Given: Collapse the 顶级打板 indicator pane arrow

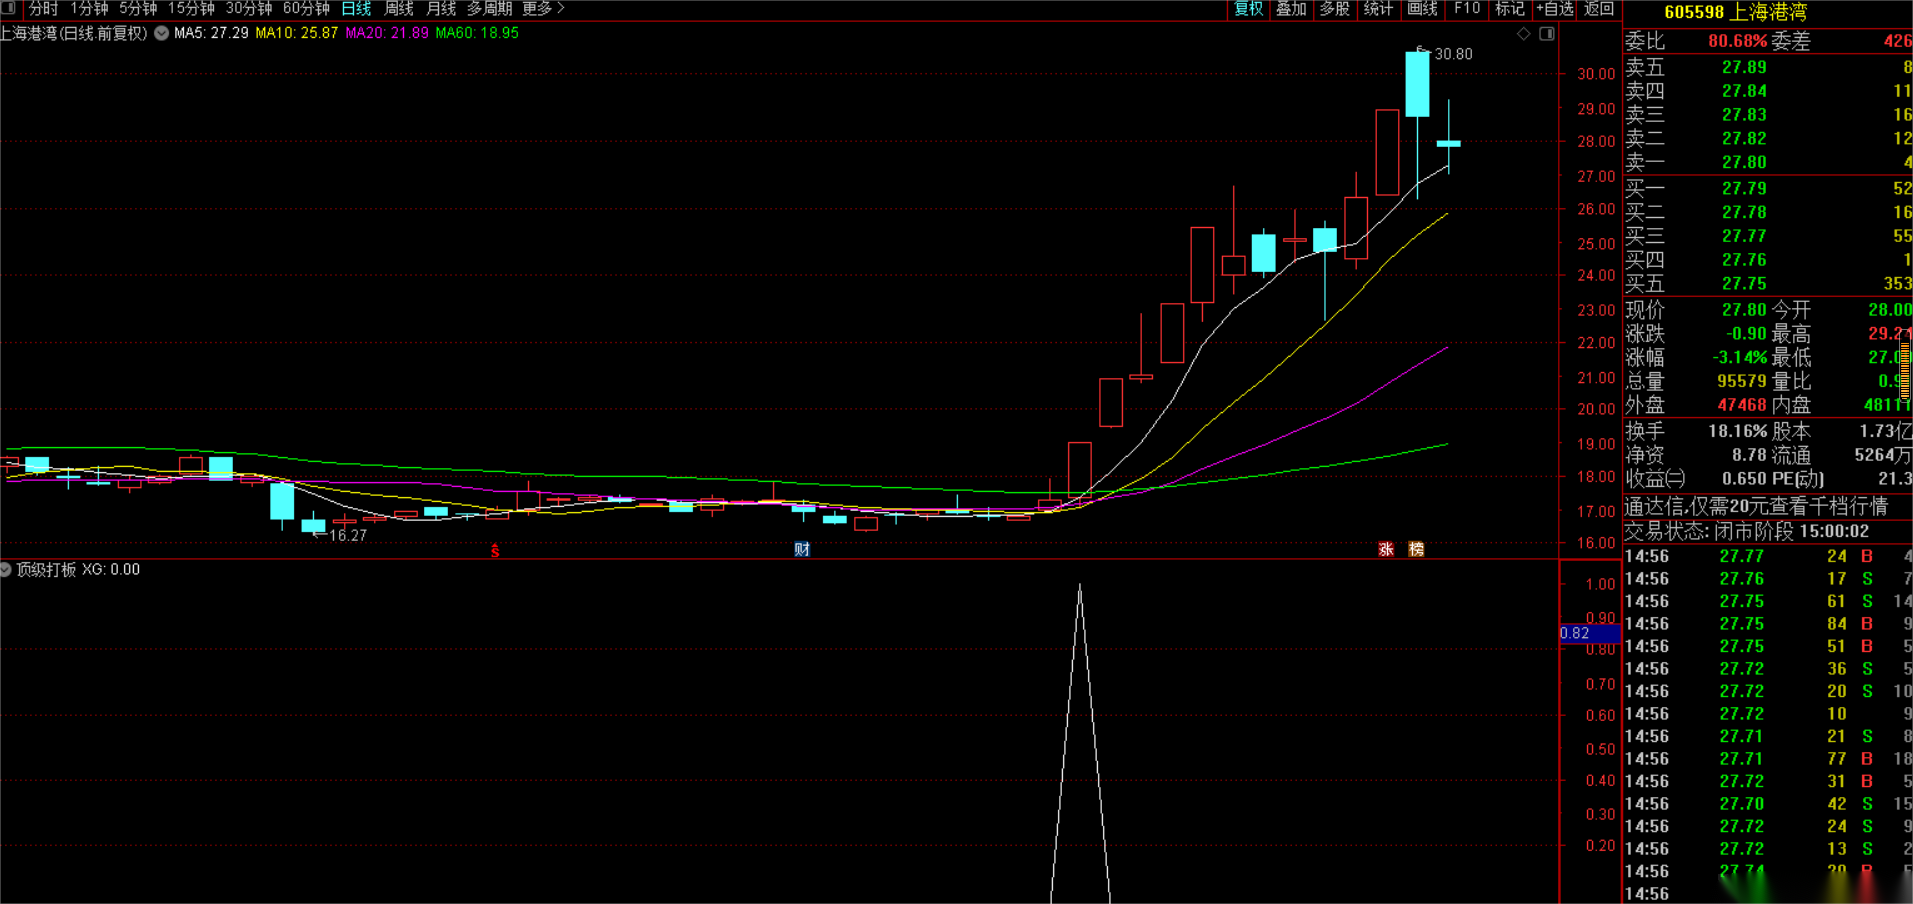Looking at the screenshot, I should 6,570.
